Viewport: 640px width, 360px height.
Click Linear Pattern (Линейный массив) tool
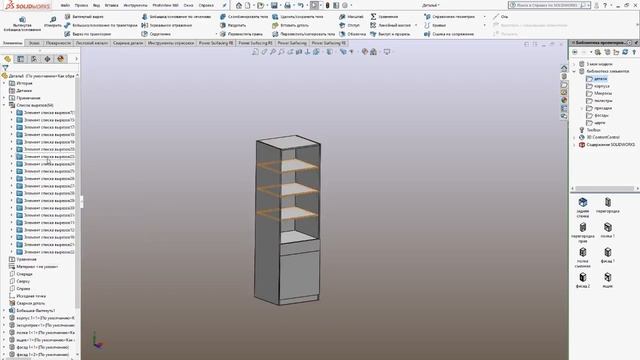[x=391, y=25]
